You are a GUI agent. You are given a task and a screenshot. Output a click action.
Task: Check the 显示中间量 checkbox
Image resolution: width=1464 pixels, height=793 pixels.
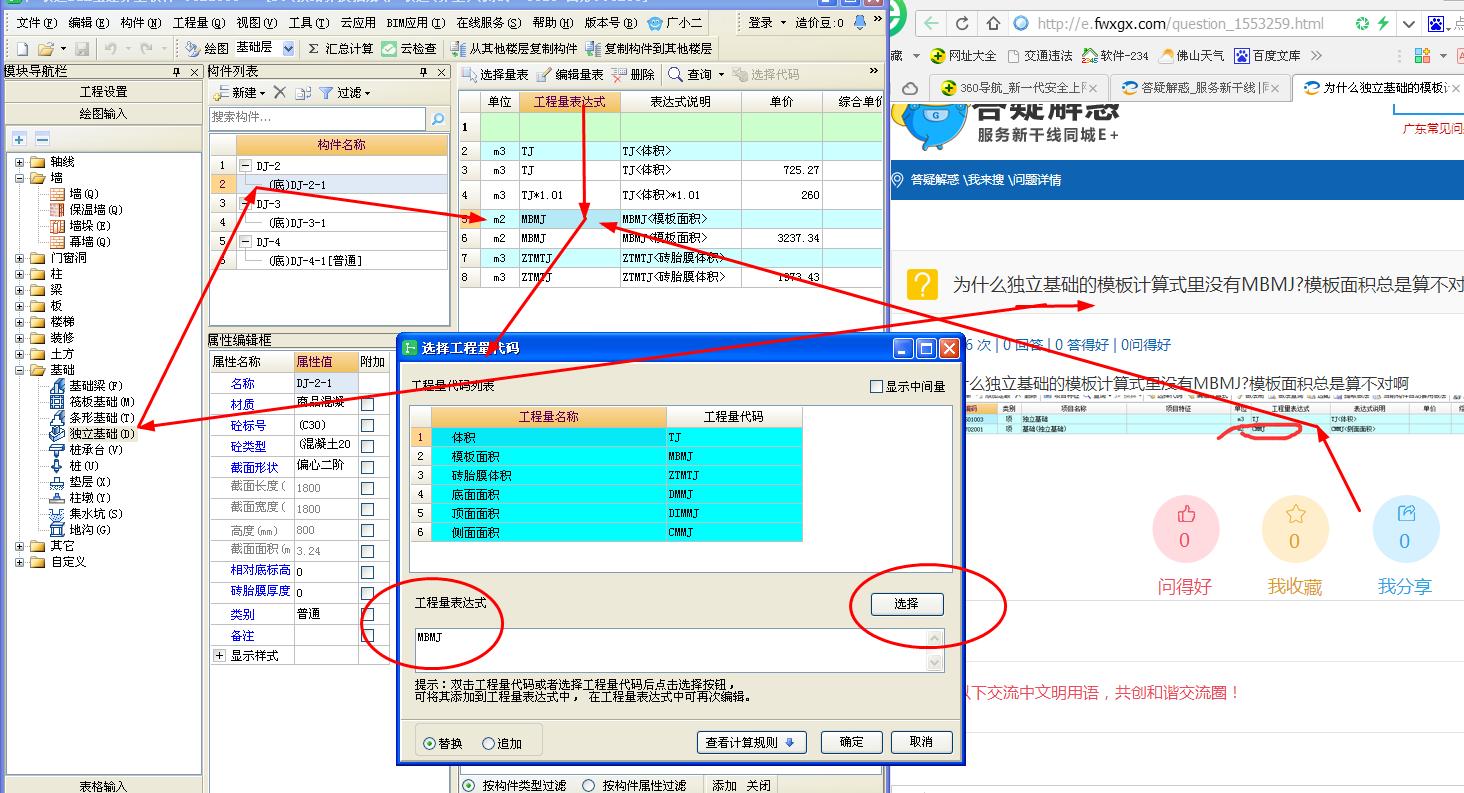[x=876, y=387]
